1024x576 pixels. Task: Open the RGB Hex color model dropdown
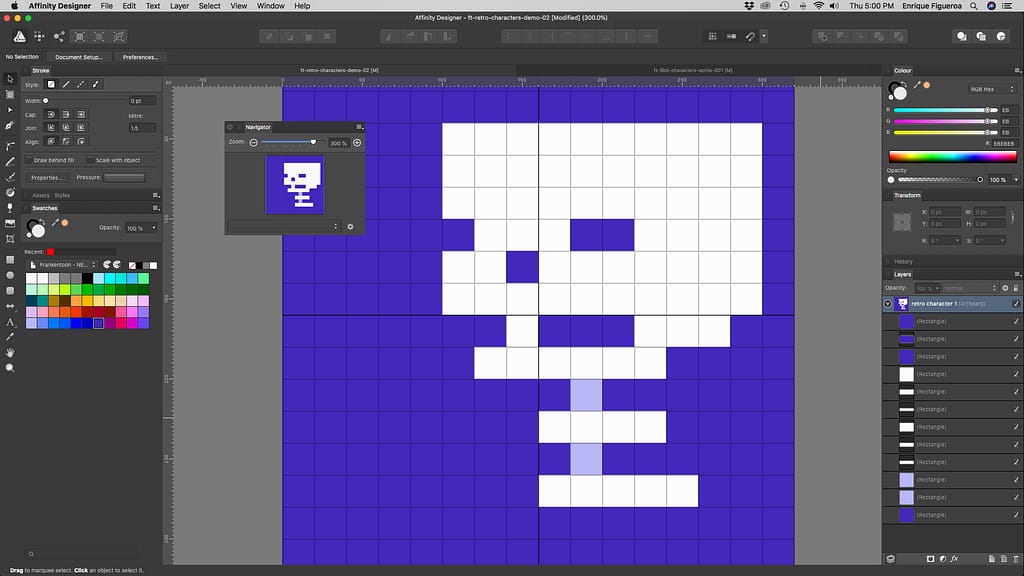click(x=990, y=87)
